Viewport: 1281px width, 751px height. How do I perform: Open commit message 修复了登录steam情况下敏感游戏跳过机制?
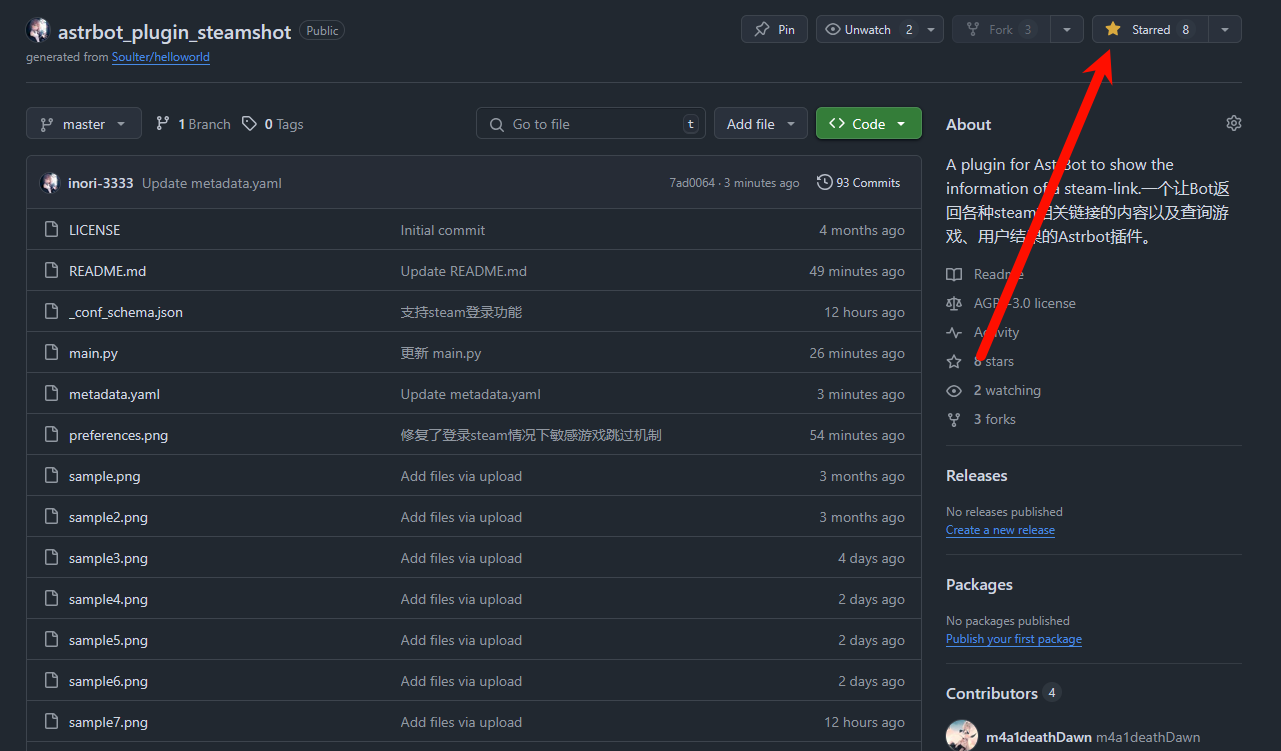pyautogui.click(x=531, y=435)
